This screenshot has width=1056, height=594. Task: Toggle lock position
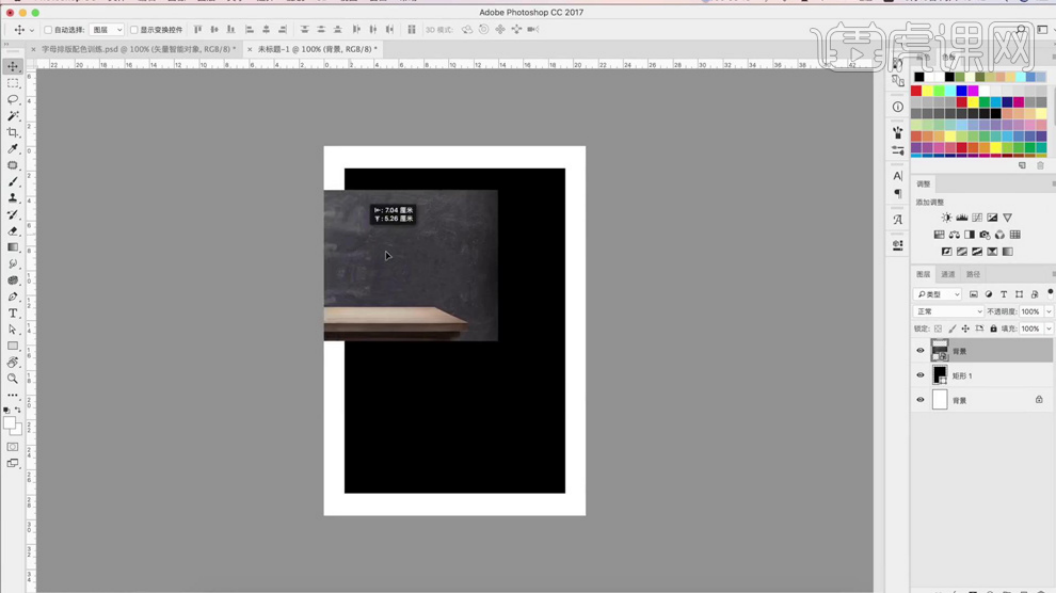click(965, 329)
